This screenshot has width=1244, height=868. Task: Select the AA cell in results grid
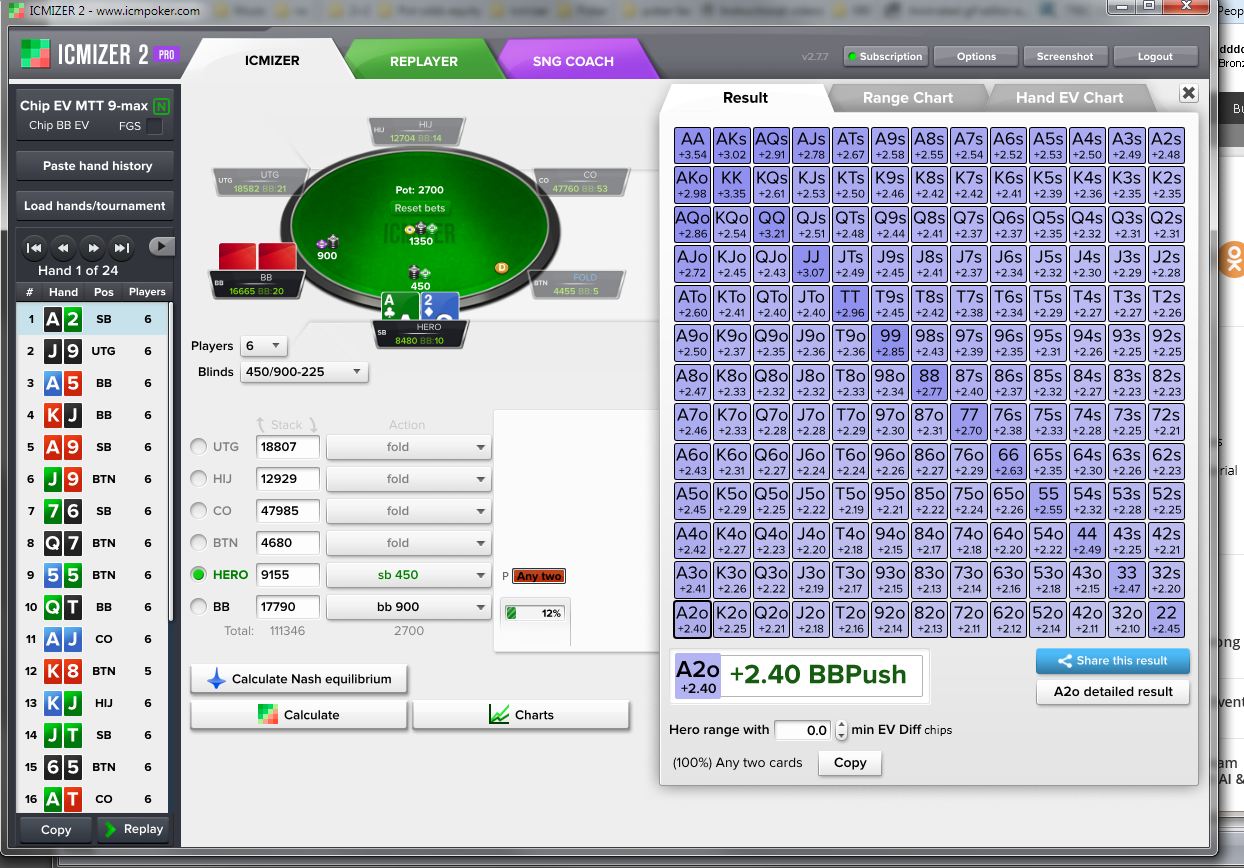pyautogui.click(x=693, y=145)
